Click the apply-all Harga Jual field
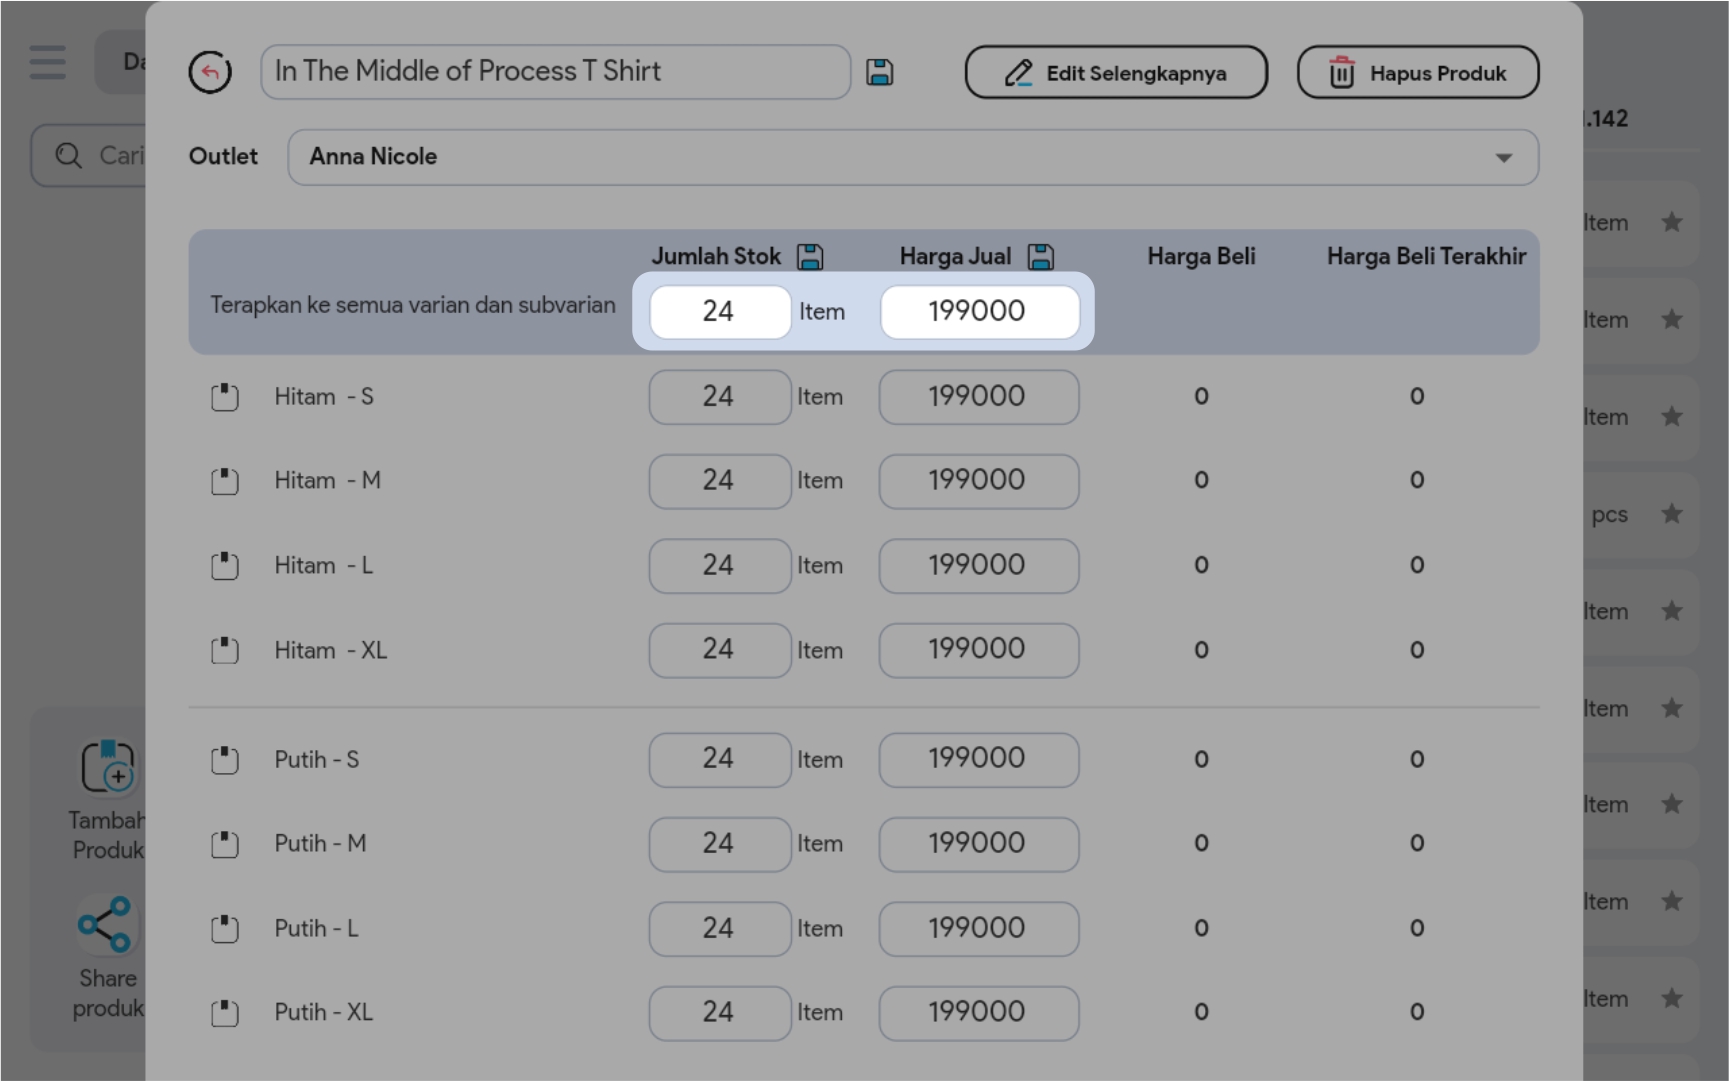The image size is (1729, 1081). pos(978,312)
